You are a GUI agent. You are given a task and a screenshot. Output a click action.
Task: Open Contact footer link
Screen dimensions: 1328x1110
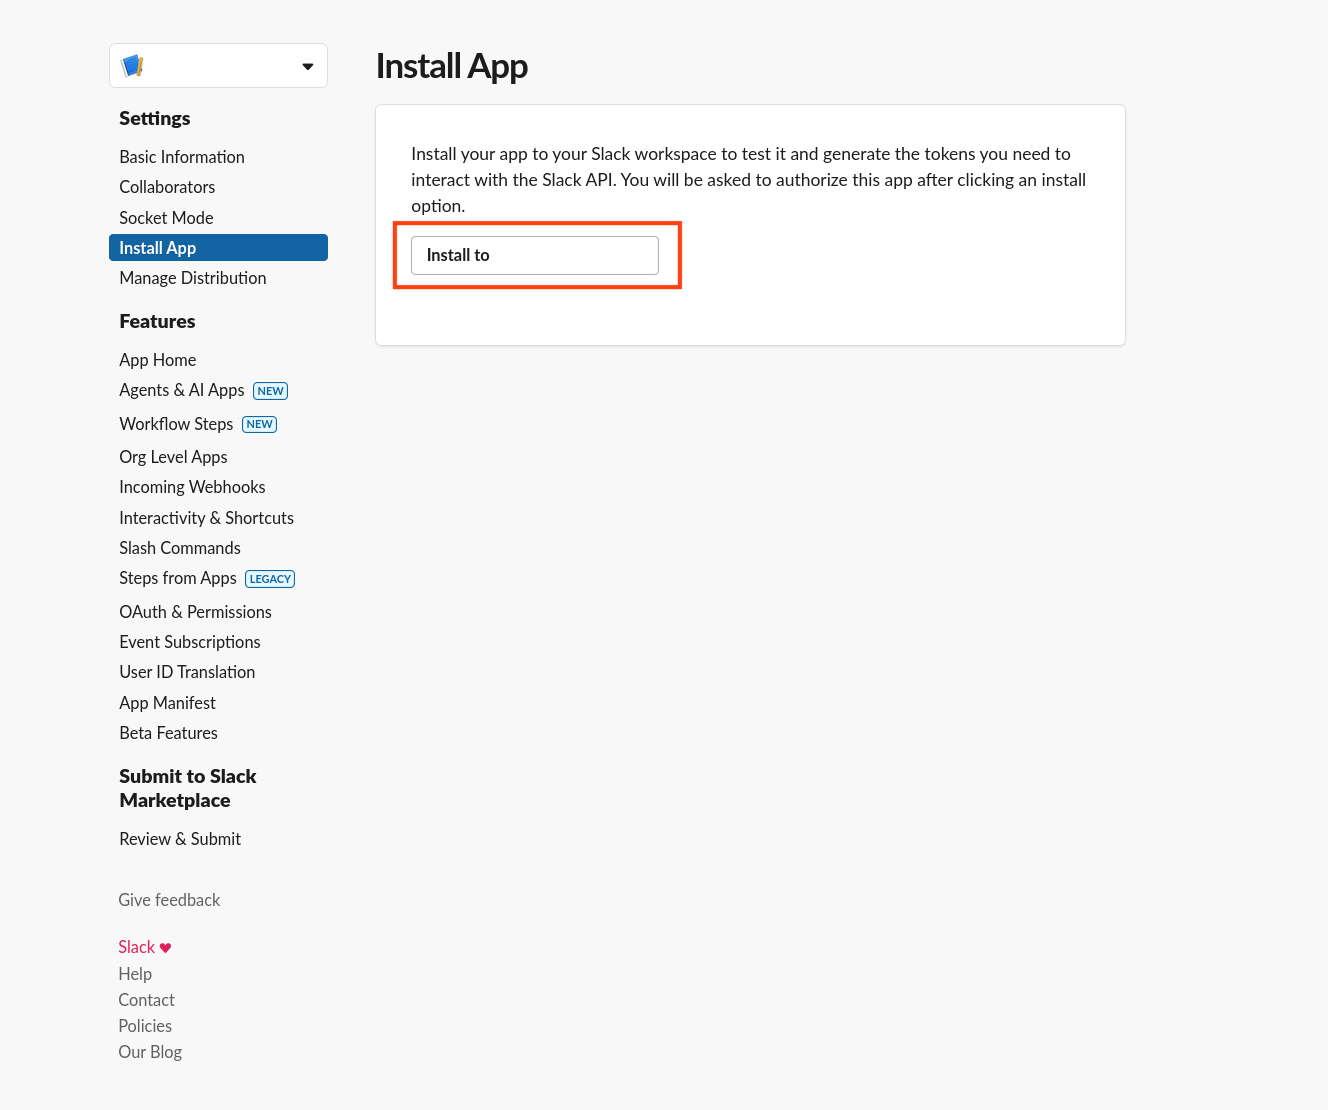146,1000
